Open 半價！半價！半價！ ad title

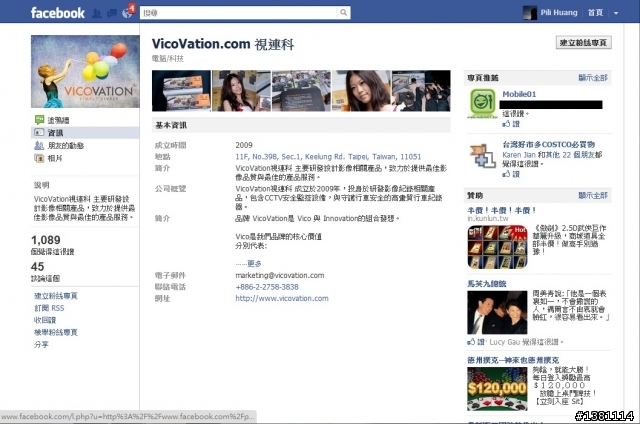pos(502,211)
